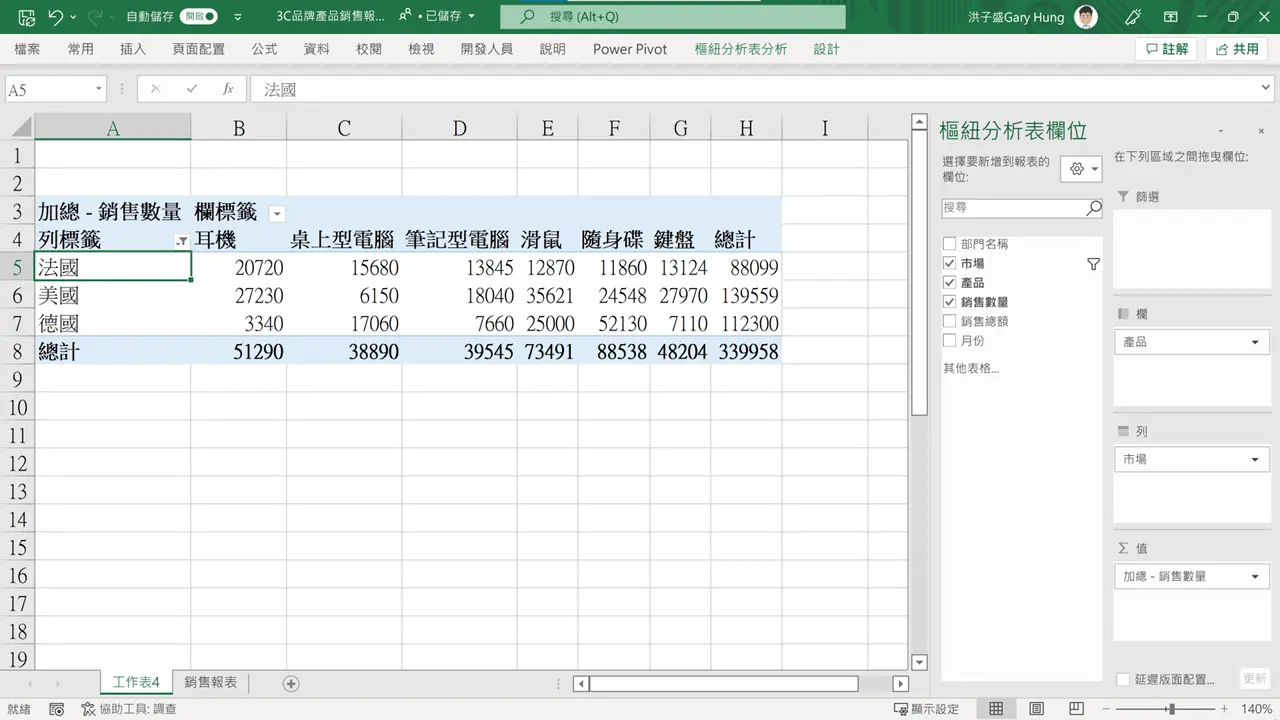Screen dimensions: 1280x720
Task: Click the macro recording icon in status bar
Action: click(57, 709)
